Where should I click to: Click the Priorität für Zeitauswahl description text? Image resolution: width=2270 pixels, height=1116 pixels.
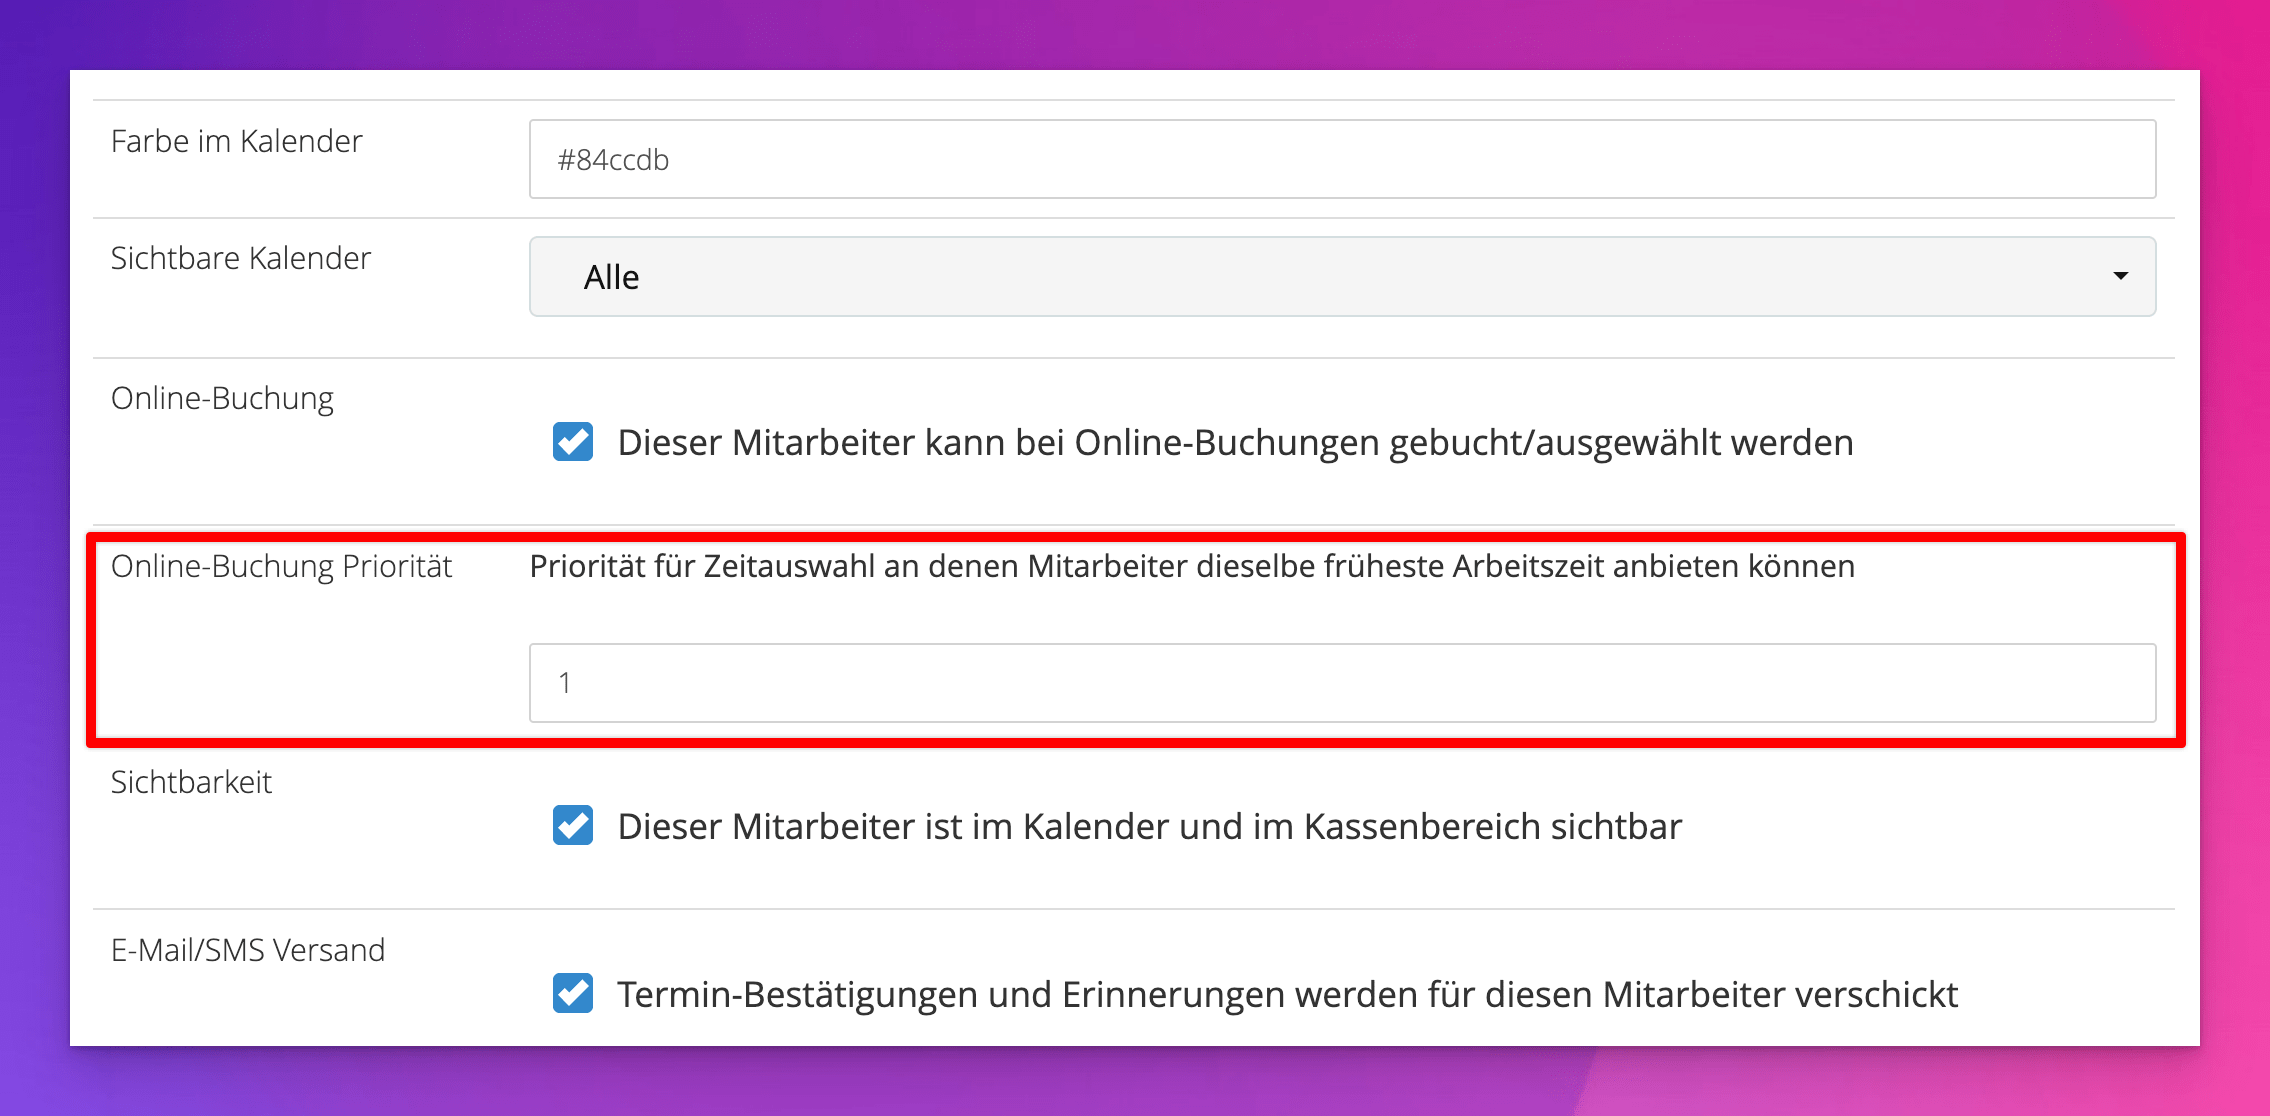[1191, 567]
